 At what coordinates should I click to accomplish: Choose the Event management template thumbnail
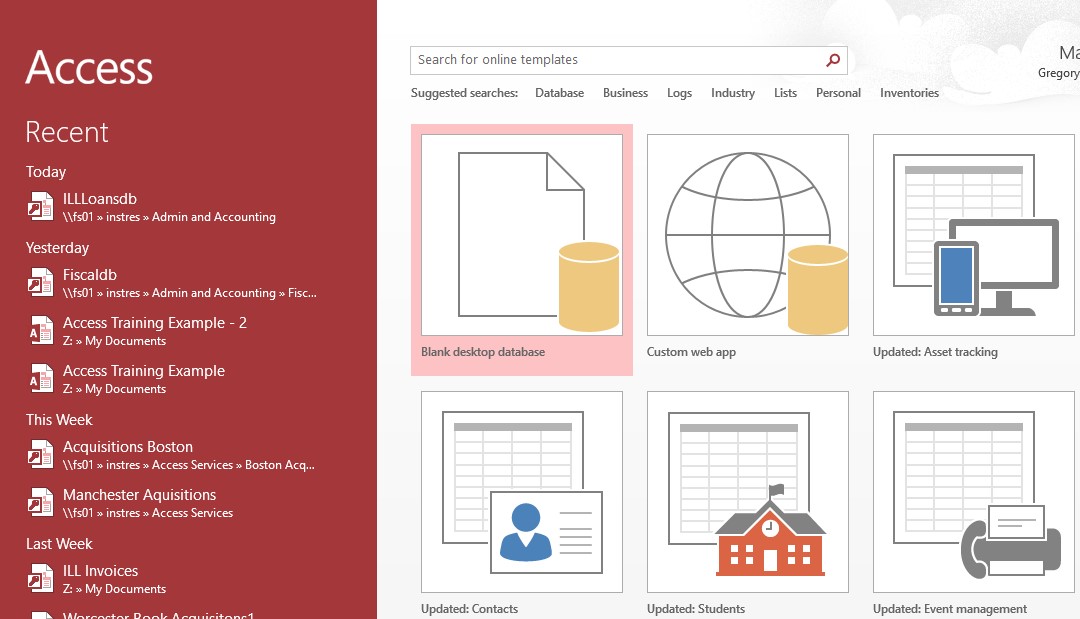[973, 492]
